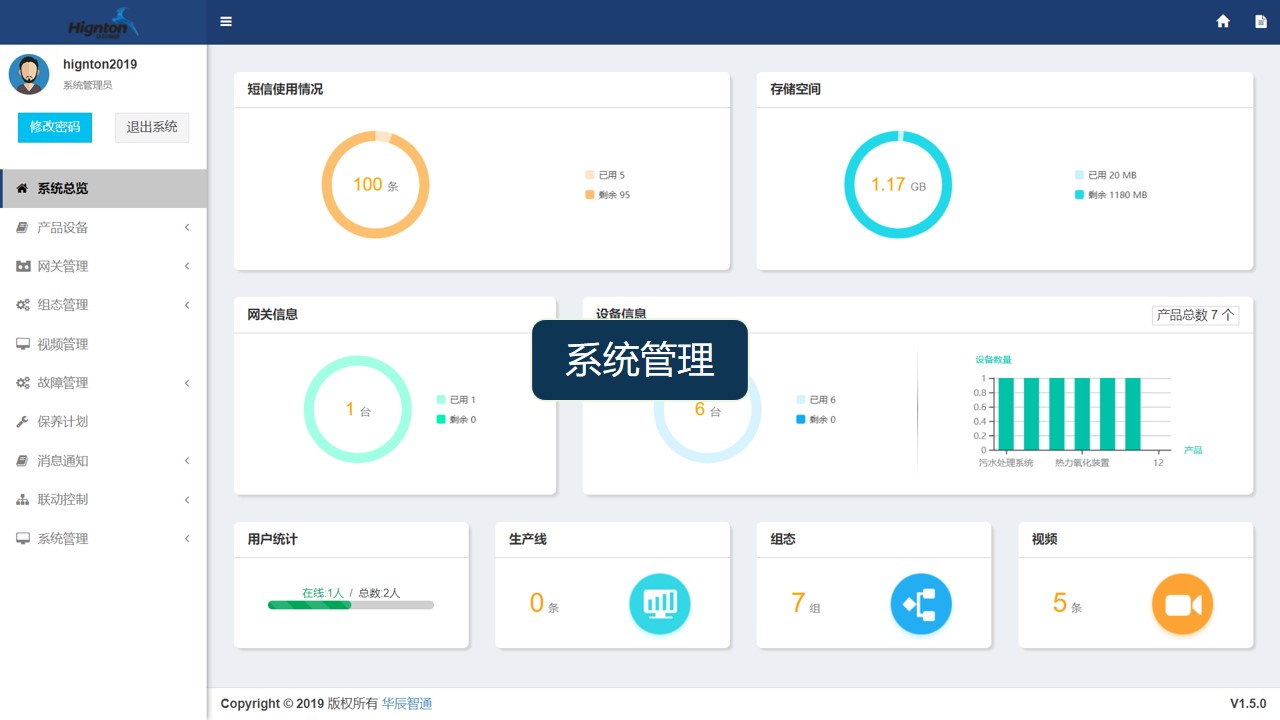This screenshot has width=1280, height=720.
Task: Open the 视频管理 monitor icon
Action: pos(22,344)
